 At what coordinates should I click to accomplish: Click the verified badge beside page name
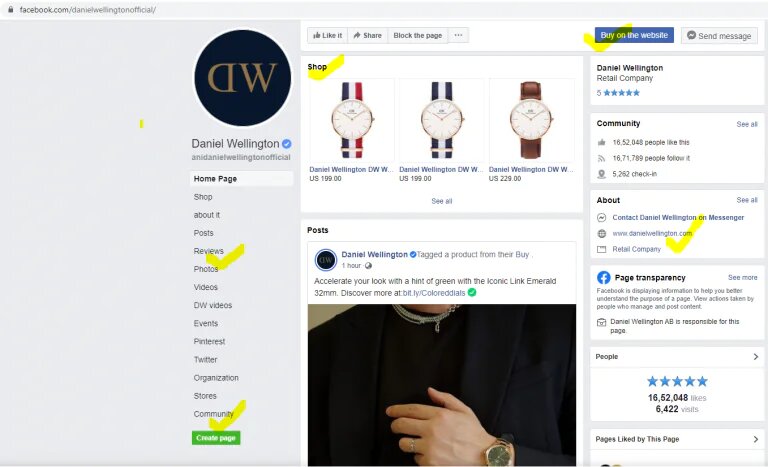[x=287, y=144]
